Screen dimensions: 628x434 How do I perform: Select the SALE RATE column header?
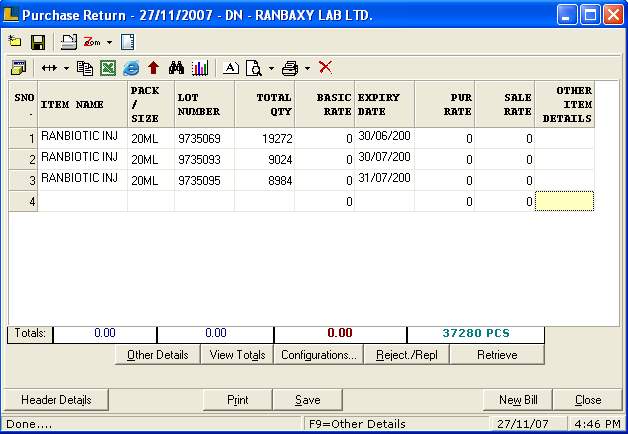(x=505, y=104)
